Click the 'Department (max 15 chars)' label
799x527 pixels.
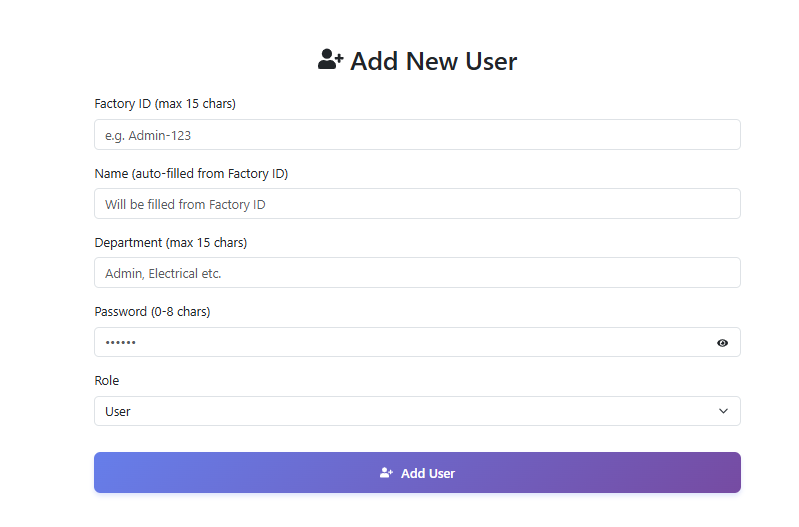[x=171, y=243]
